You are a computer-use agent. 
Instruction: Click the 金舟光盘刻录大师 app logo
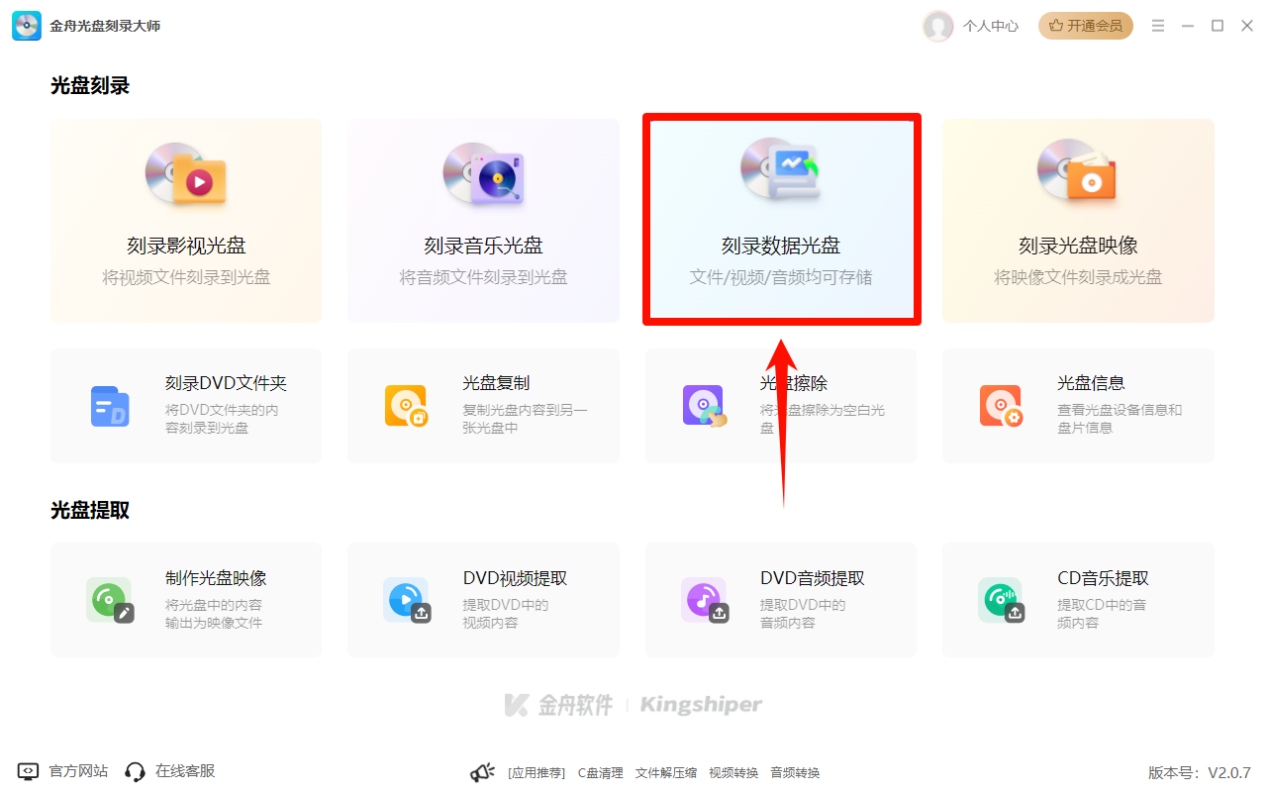[x=27, y=26]
